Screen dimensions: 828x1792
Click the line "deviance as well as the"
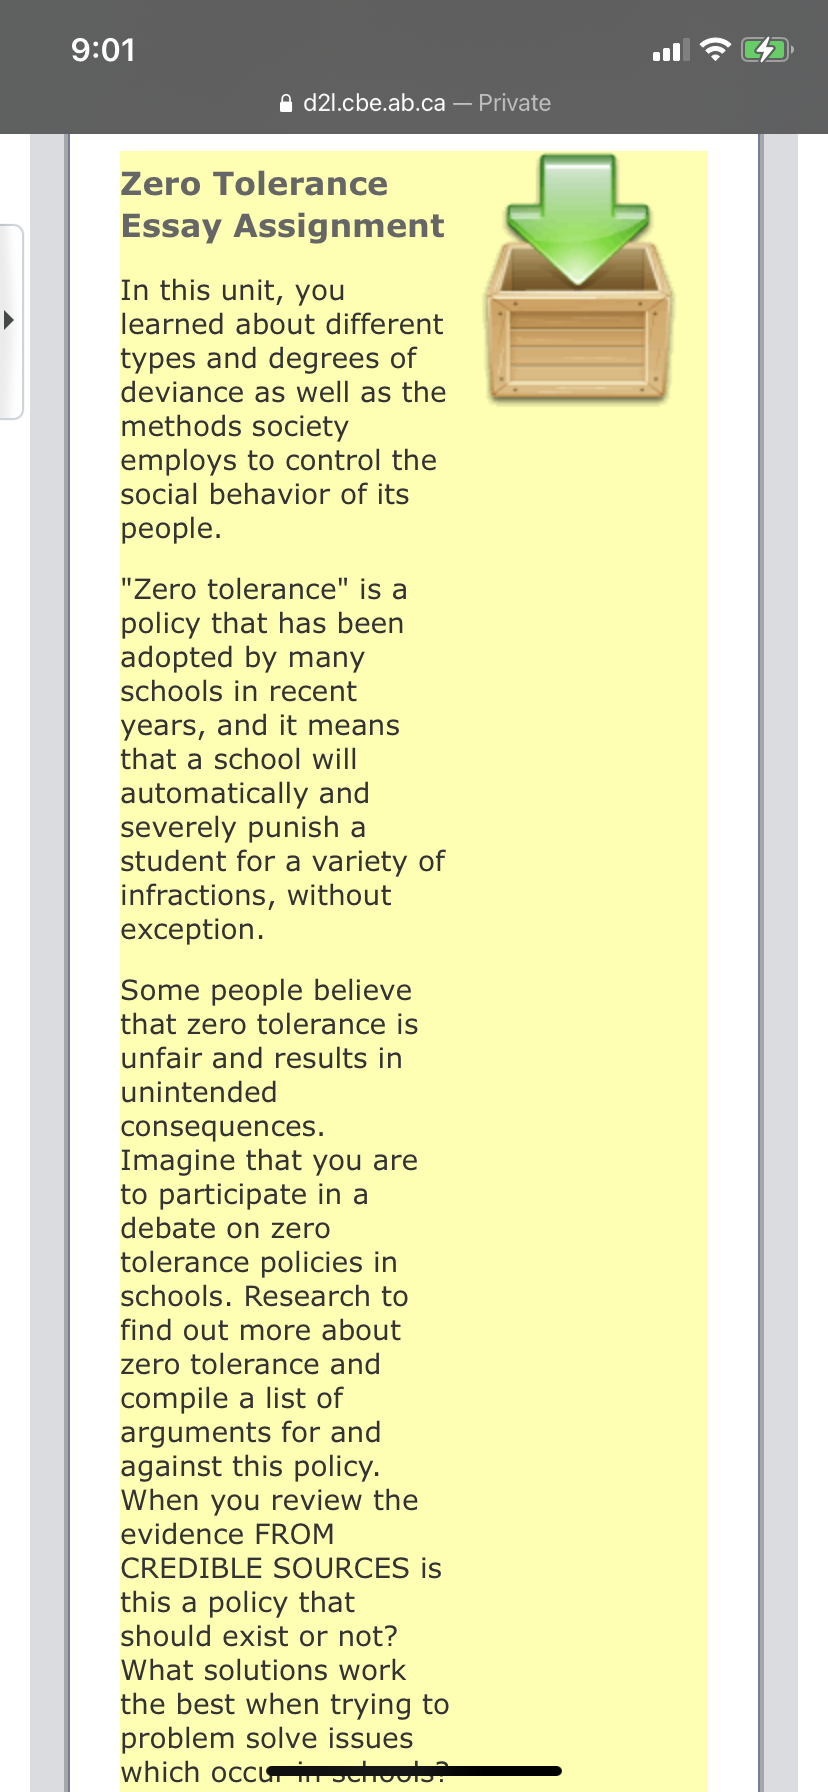(283, 392)
